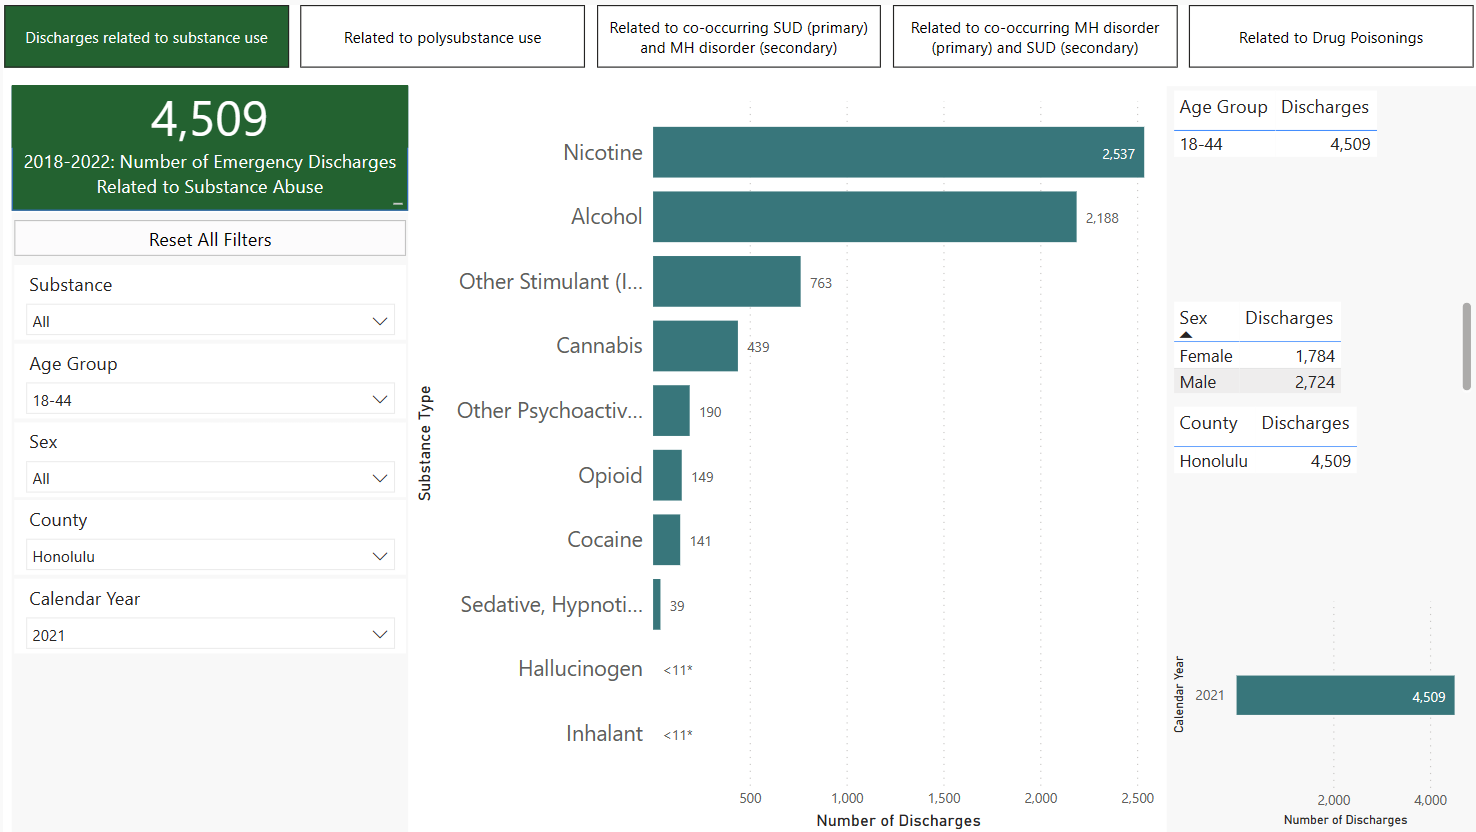
Task: Select the Nicotine bar in chart
Action: click(x=897, y=152)
